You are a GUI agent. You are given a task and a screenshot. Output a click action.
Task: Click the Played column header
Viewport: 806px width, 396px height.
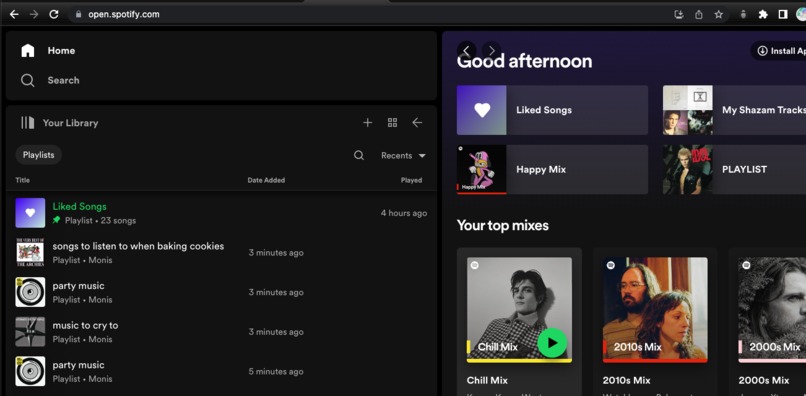(x=411, y=180)
